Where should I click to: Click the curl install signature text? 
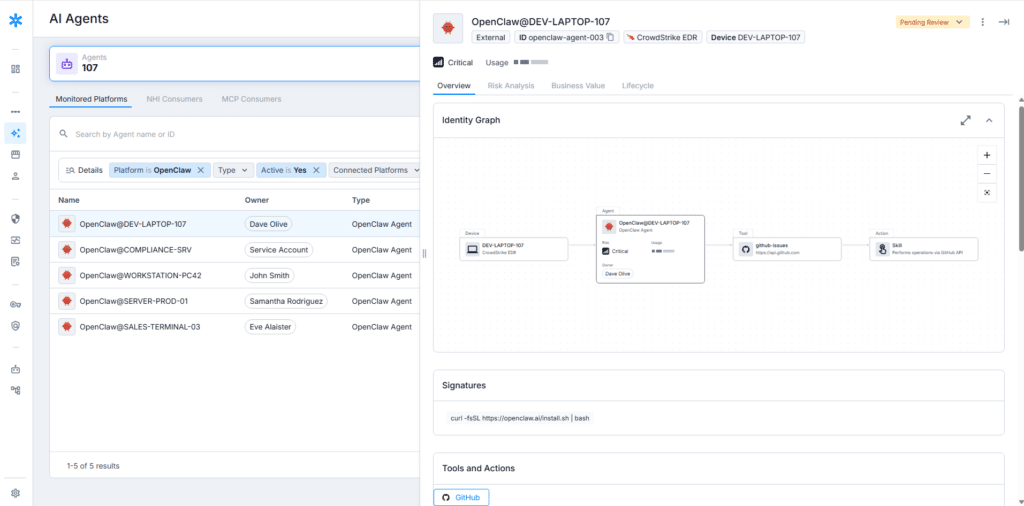(x=520, y=418)
